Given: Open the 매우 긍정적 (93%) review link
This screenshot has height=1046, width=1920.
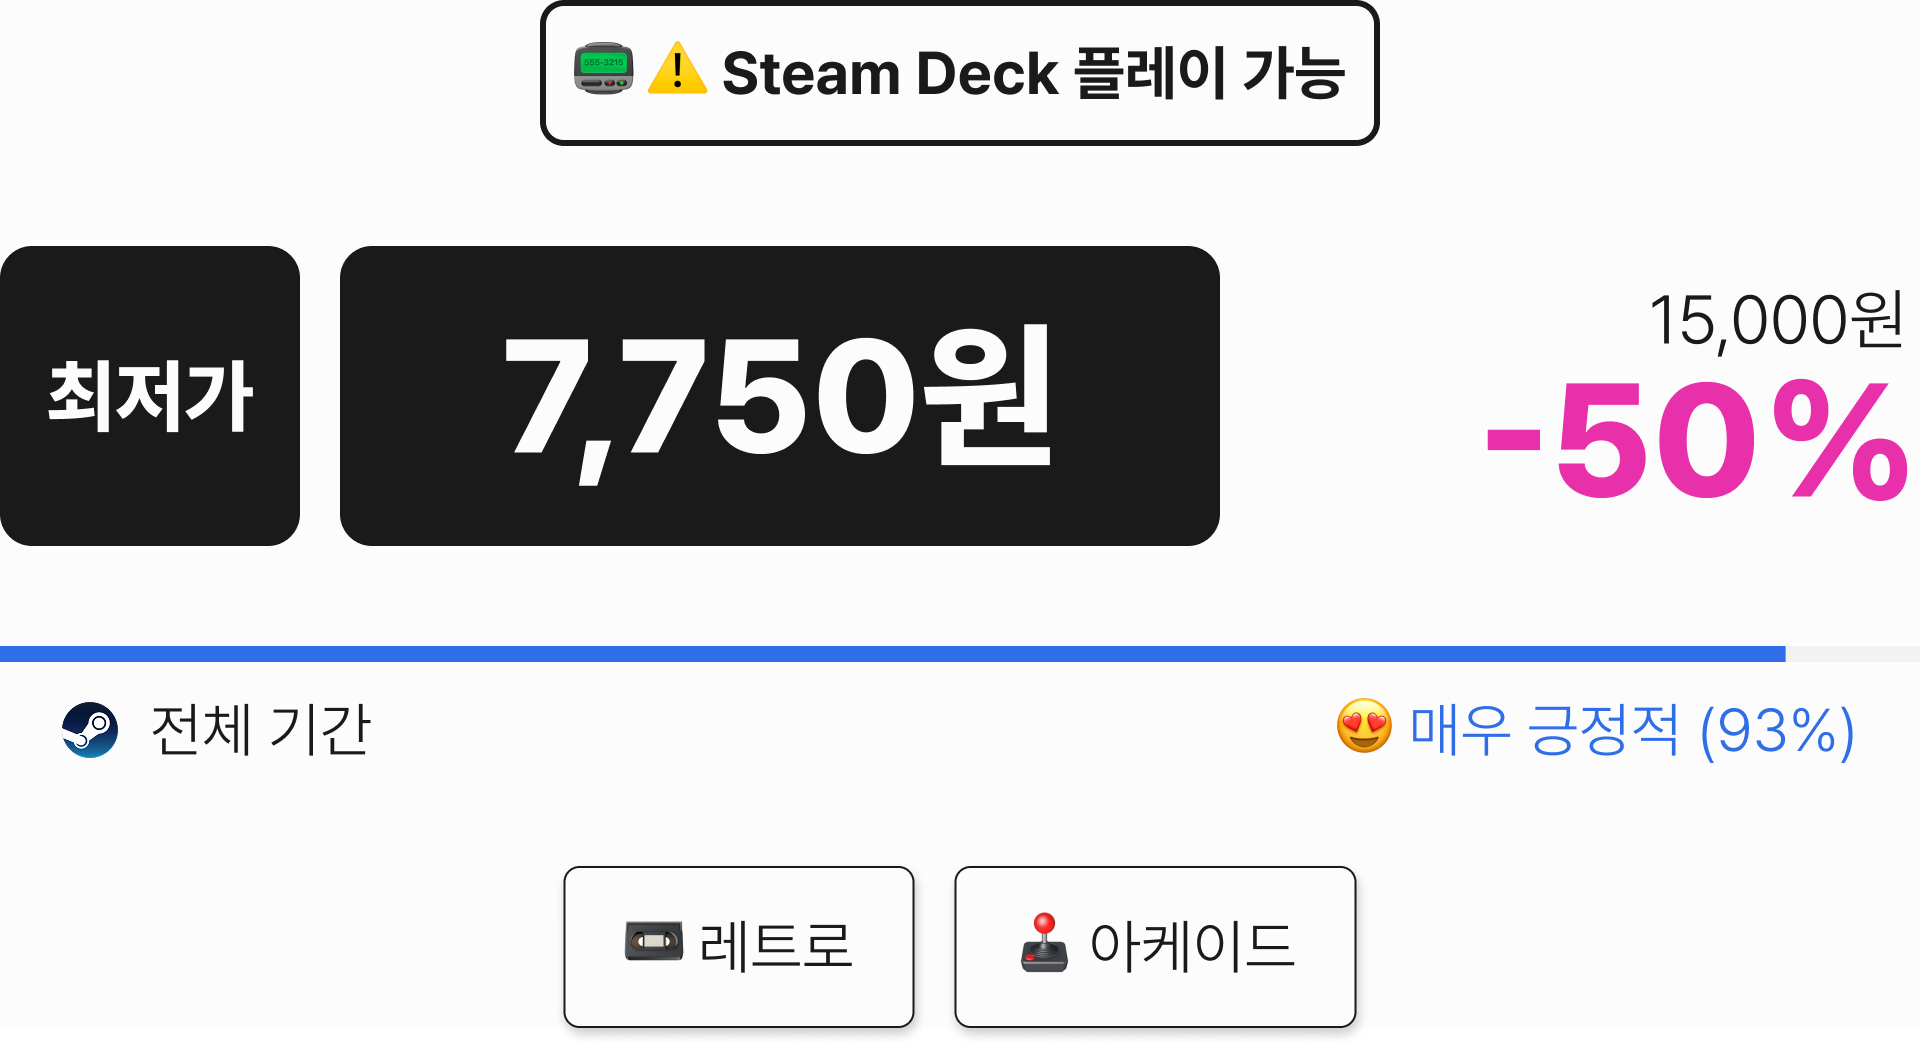Looking at the screenshot, I should pos(1632,731).
